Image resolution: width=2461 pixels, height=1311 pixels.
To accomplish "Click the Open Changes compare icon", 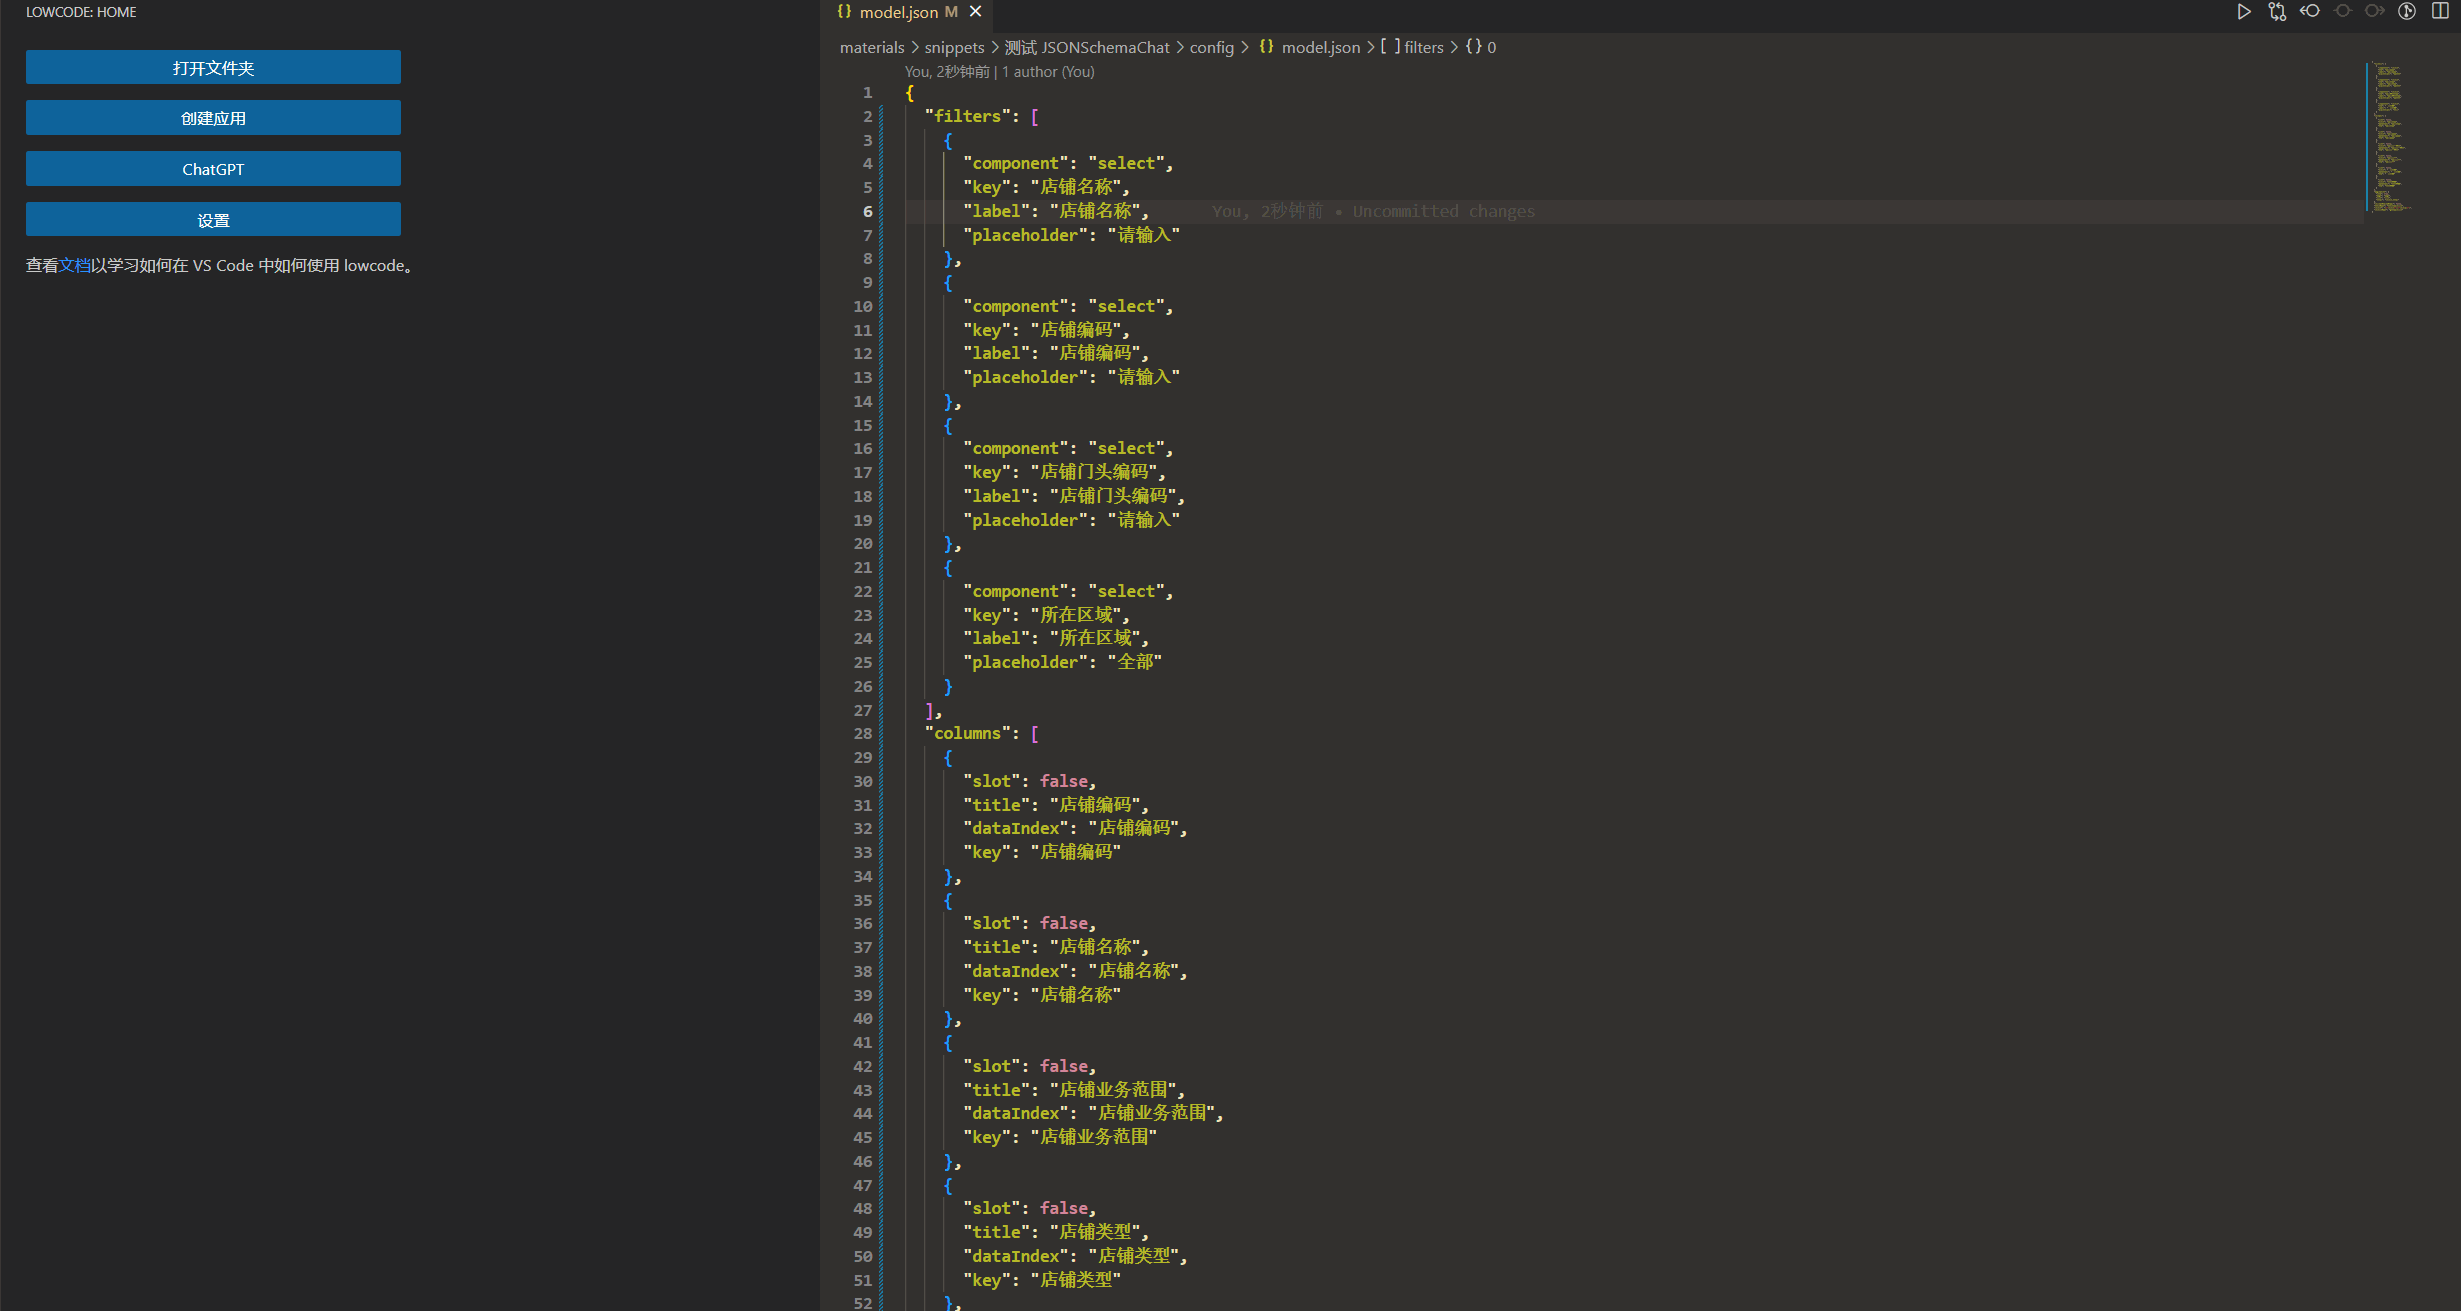I will tap(2277, 12).
